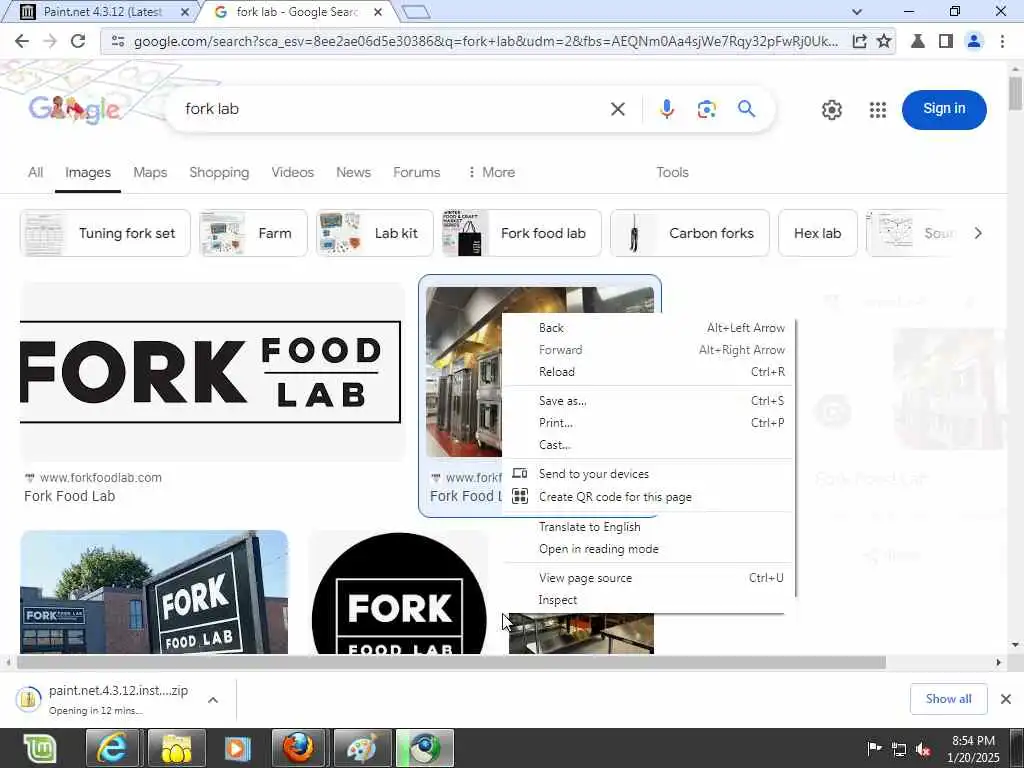Filter by Carbon forks chip
This screenshot has width=1024, height=768.
[690, 233]
